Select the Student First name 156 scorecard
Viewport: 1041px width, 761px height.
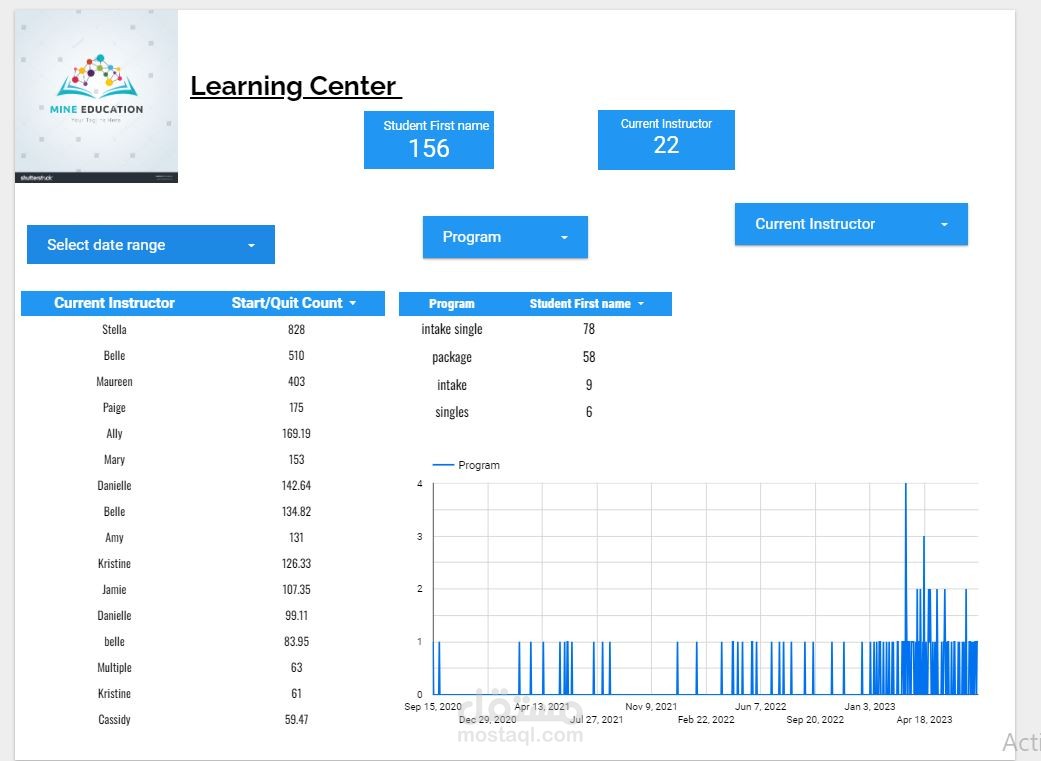[429, 139]
